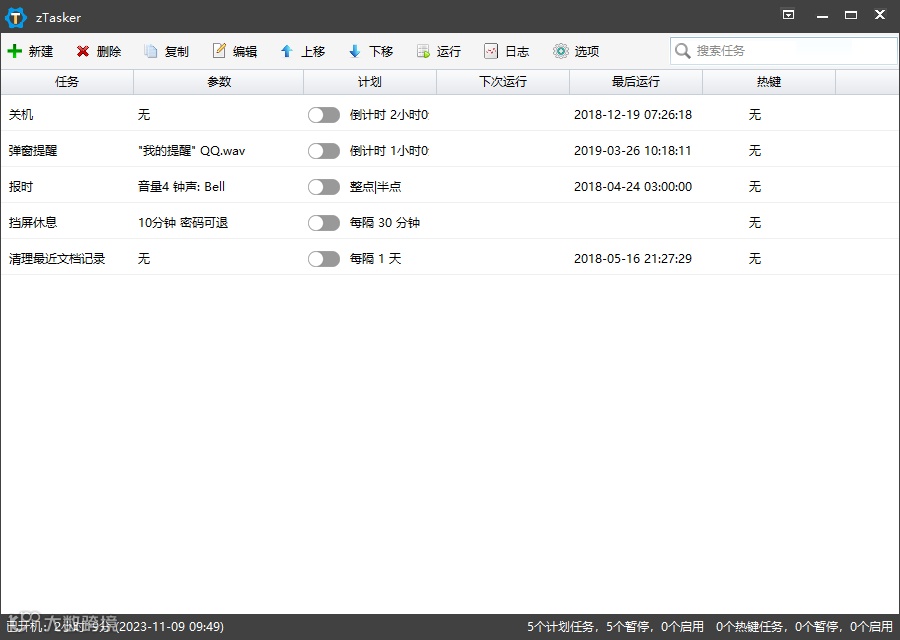The height and width of the screenshot is (640, 900).
Task: Select the 关机 task name
Action: [x=21, y=115]
